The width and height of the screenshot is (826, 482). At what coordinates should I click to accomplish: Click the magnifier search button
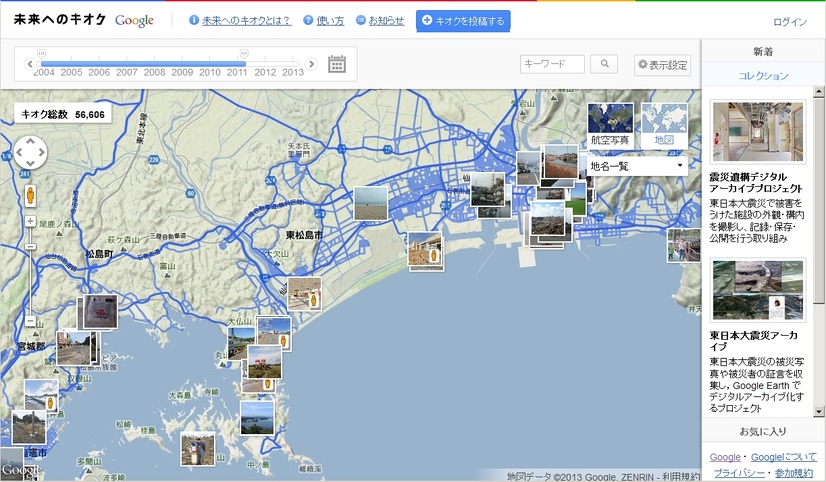pyautogui.click(x=604, y=64)
